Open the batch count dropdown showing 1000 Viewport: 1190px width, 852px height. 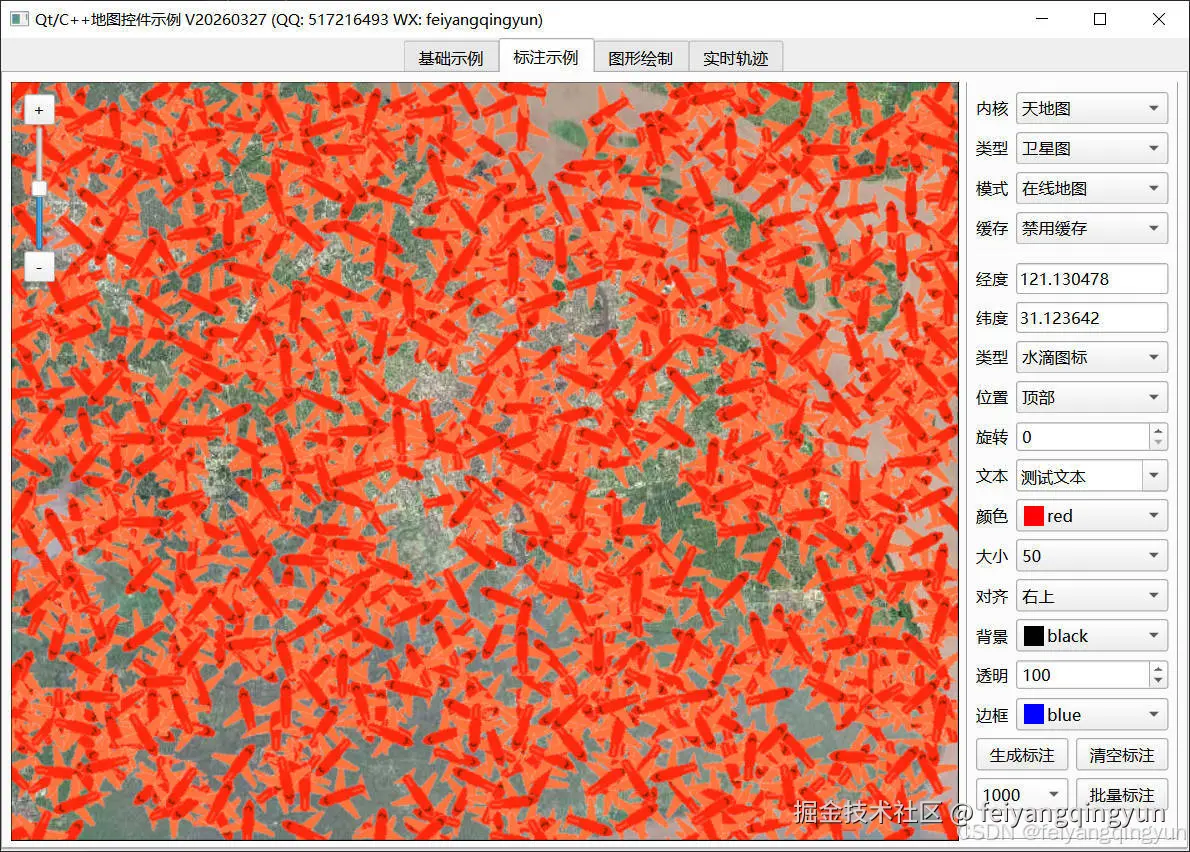(1022, 794)
